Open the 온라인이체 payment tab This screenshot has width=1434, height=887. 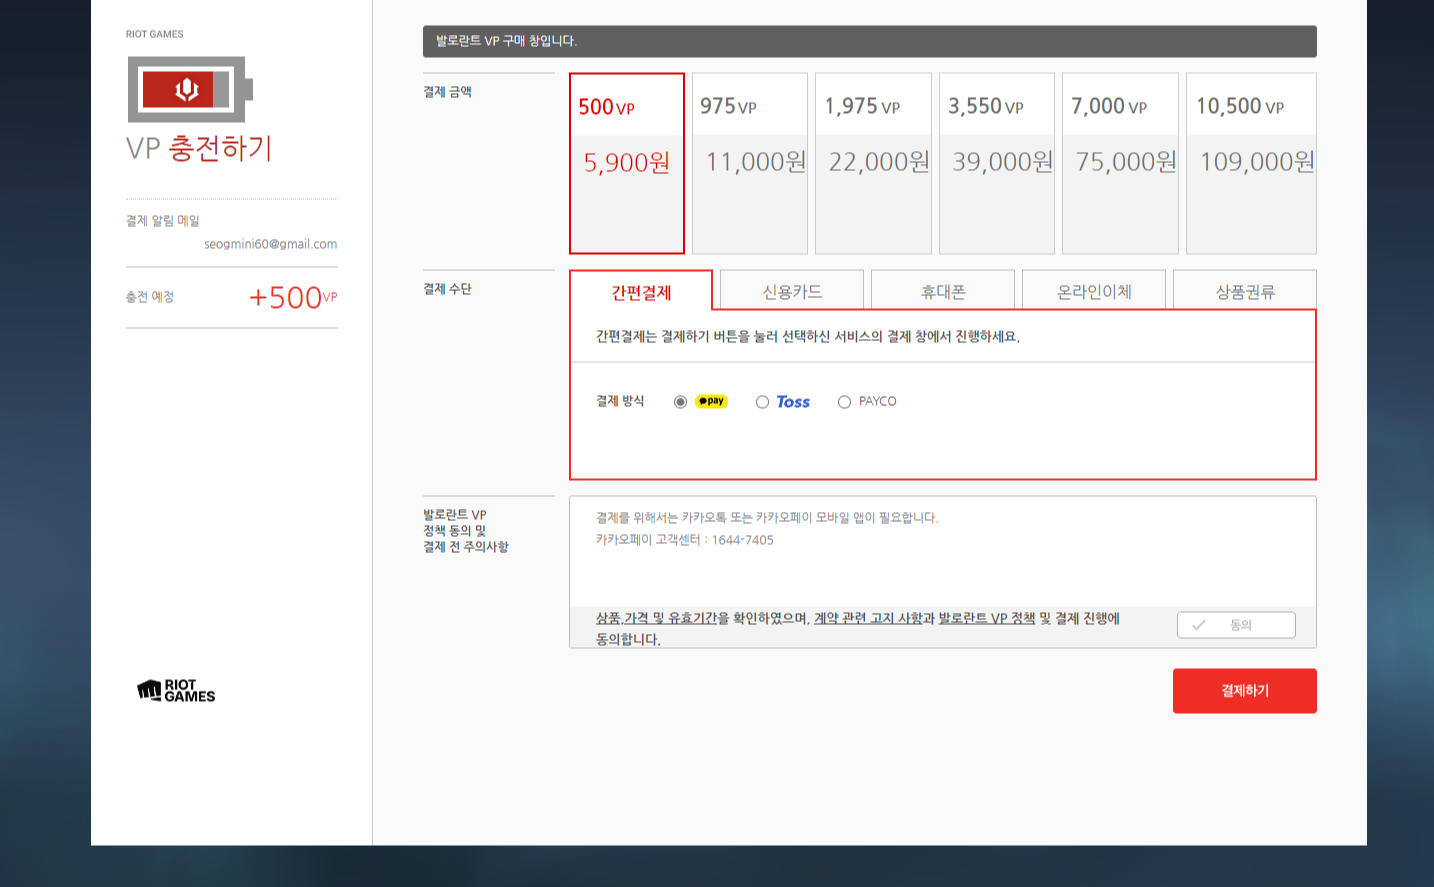tap(1094, 291)
